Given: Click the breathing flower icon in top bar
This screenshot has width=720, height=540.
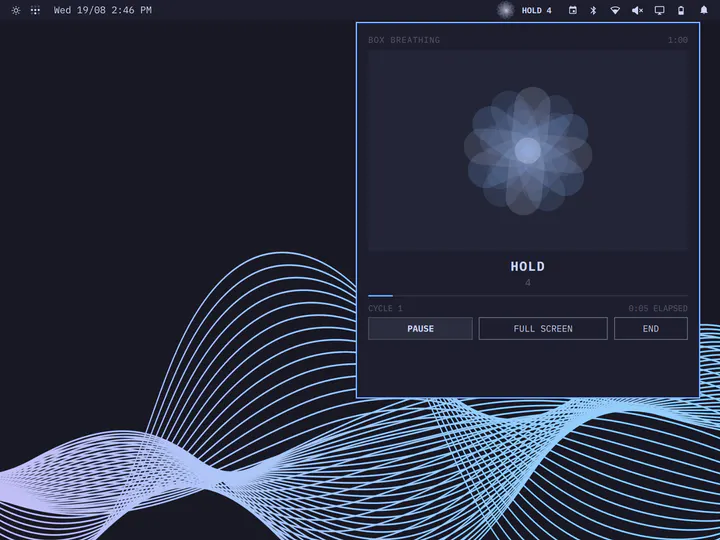Looking at the screenshot, I should click(x=506, y=10).
